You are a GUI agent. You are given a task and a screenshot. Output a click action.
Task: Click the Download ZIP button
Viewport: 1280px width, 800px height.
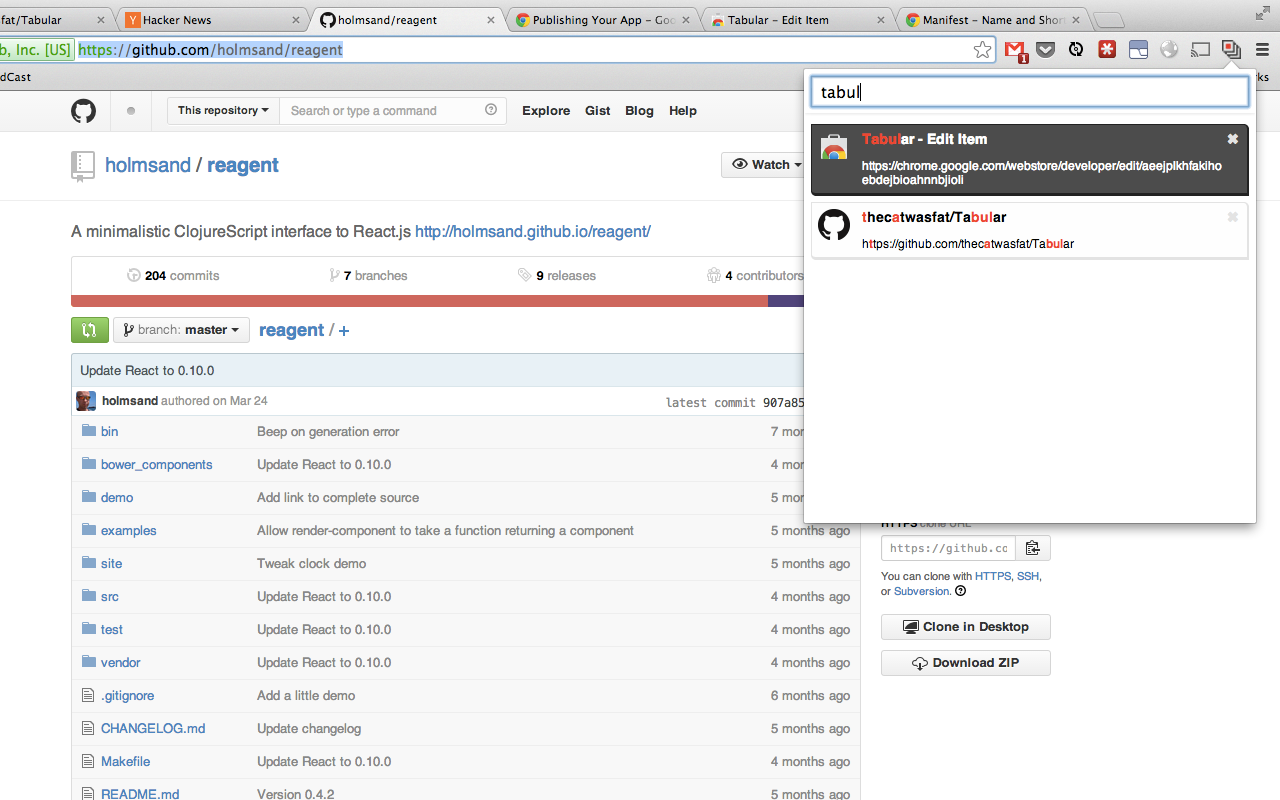pyautogui.click(x=966, y=663)
